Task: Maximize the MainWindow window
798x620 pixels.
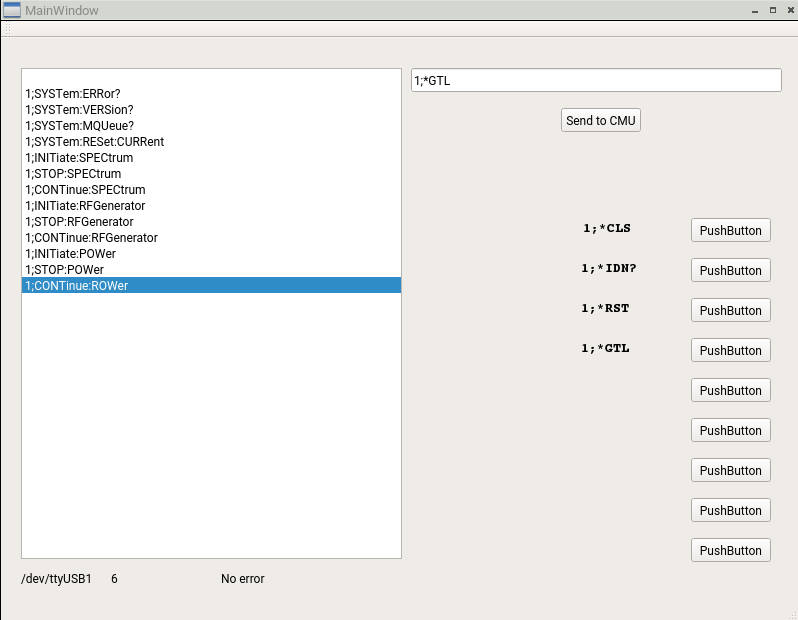Action: tap(773, 10)
